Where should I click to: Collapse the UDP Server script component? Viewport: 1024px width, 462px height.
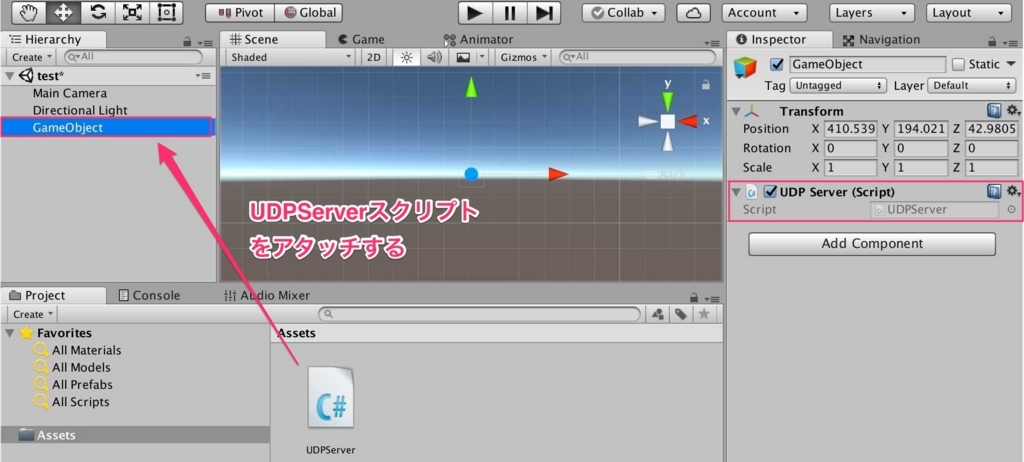736,192
